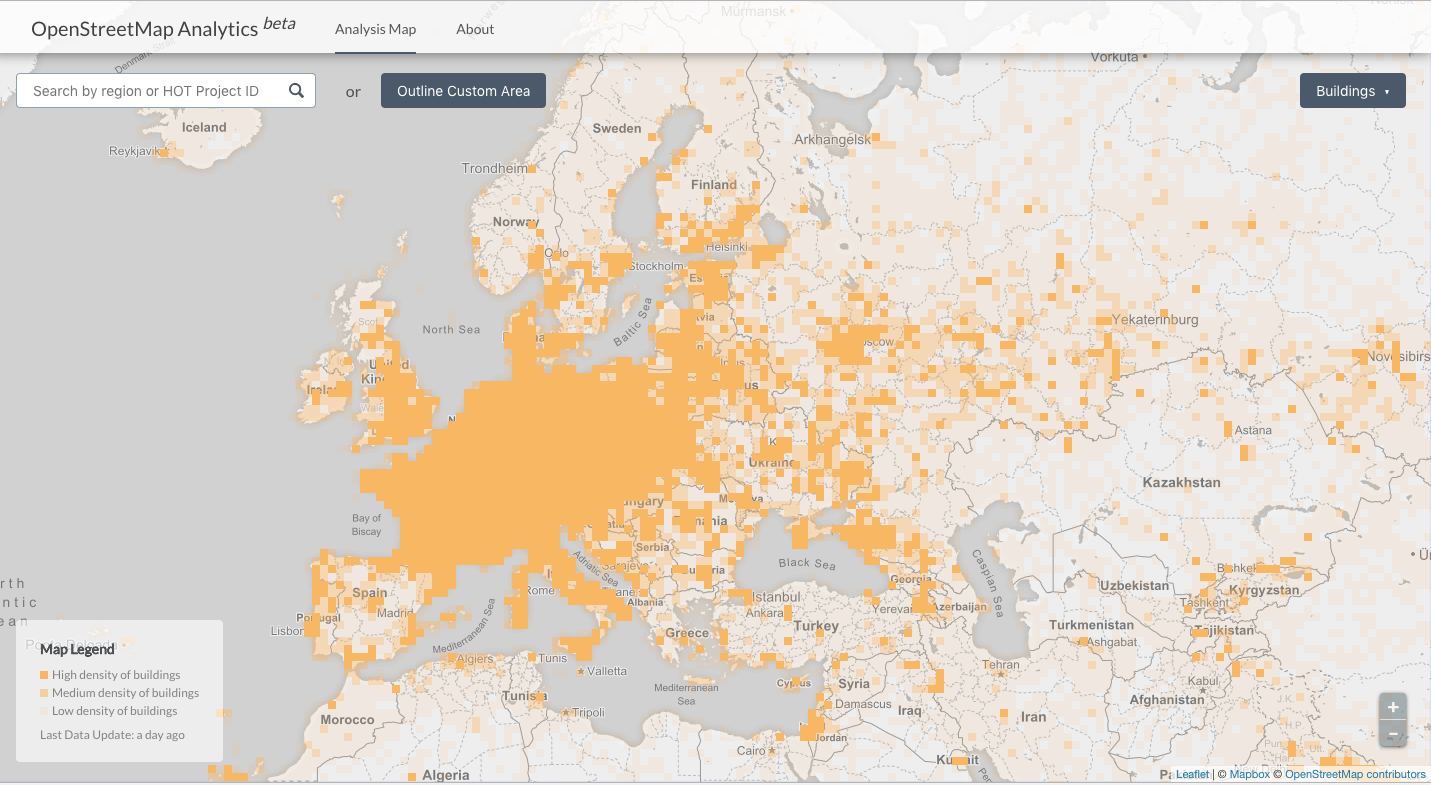This screenshot has height=785, width=1431.
Task: Open the About tab
Action: (x=475, y=29)
